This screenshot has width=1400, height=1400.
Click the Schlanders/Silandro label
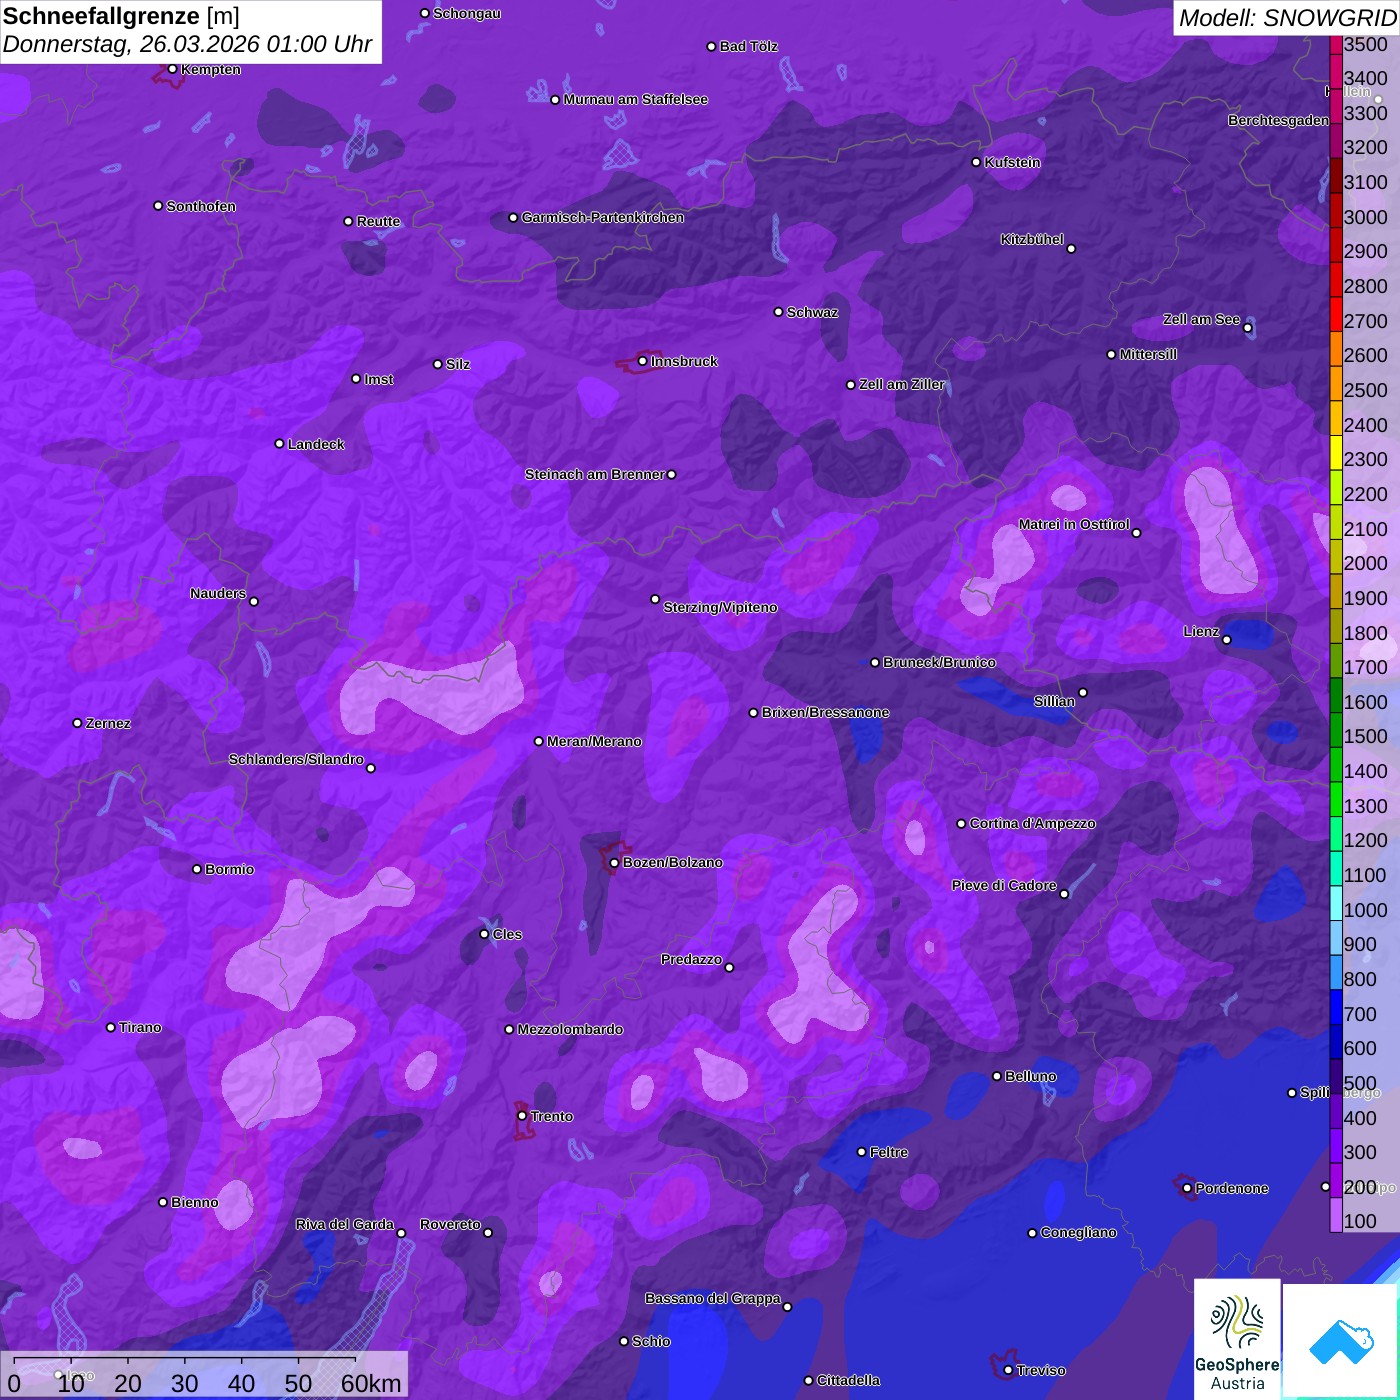296,759
